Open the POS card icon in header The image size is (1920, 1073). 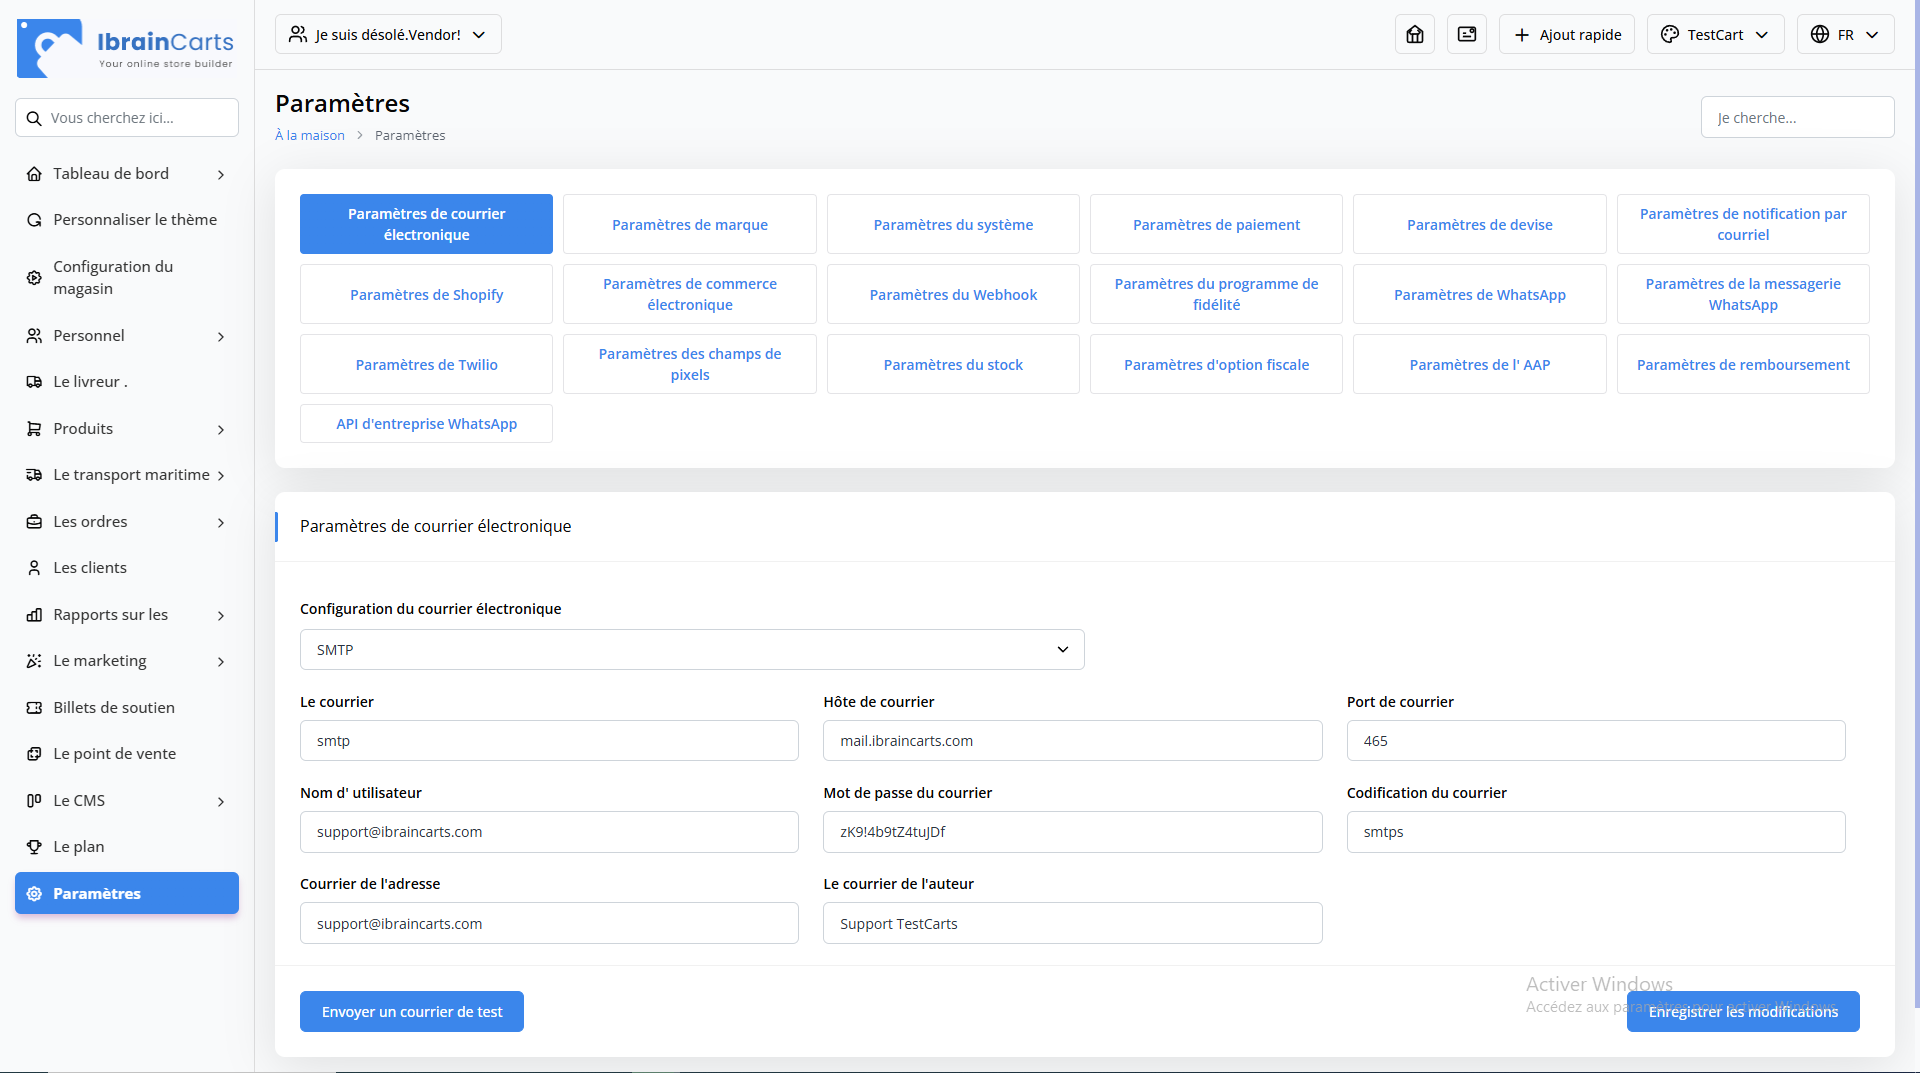(x=1466, y=35)
